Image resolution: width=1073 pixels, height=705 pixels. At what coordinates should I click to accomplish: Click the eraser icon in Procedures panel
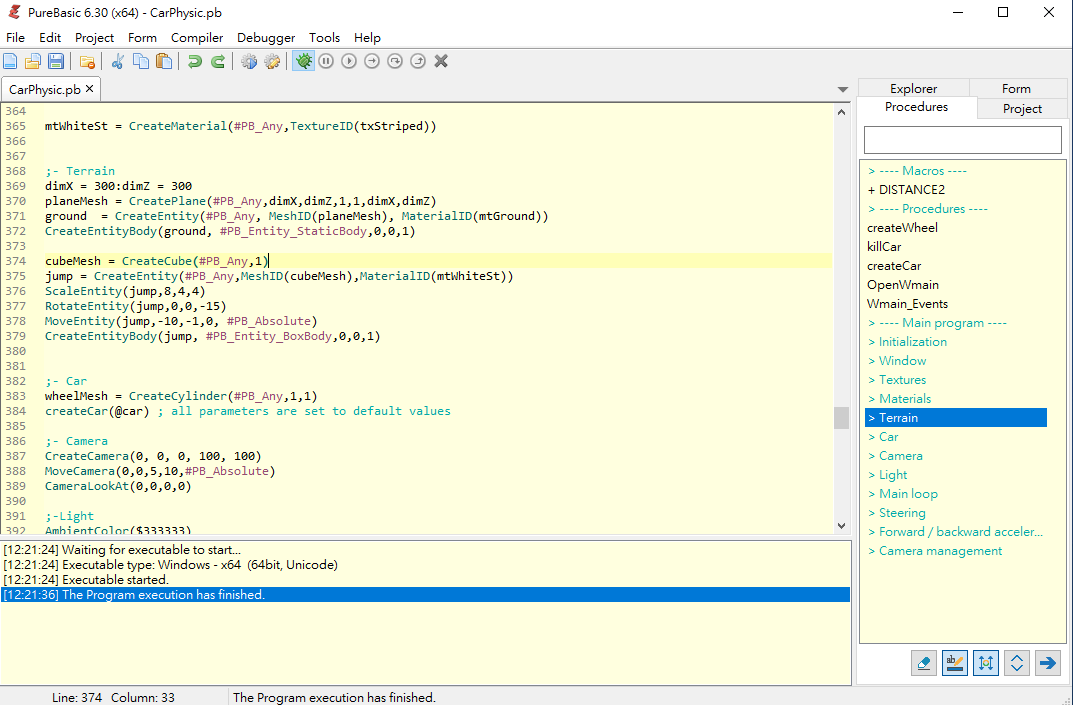pos(924,662)
